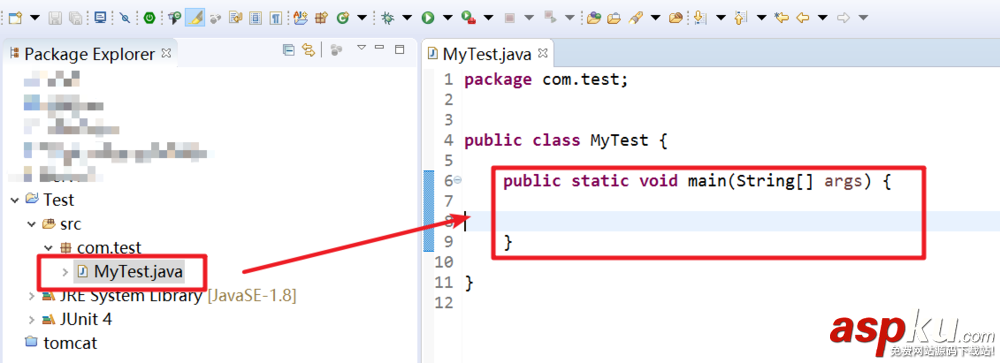The image size is (1000, 363).
Task: Select the tomcat project
Action: coord(70,343)
